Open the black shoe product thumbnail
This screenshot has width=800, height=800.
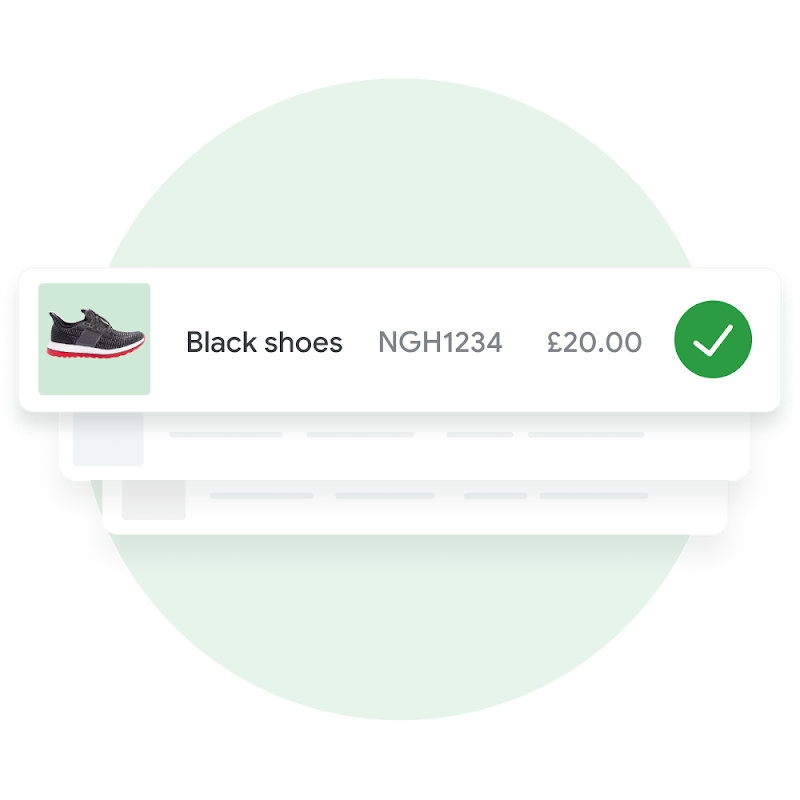tap(94, 339)
